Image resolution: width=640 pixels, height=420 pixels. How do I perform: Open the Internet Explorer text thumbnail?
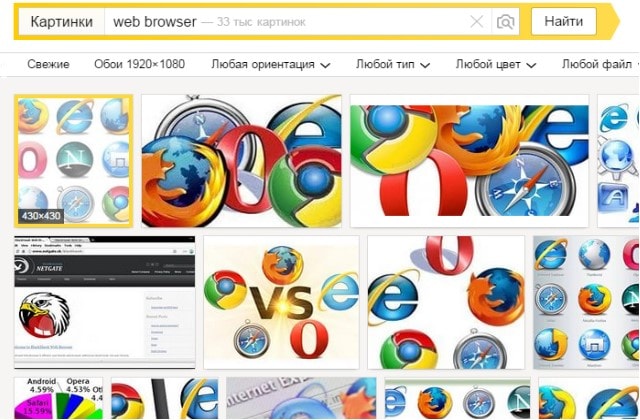tap(301, 398)
